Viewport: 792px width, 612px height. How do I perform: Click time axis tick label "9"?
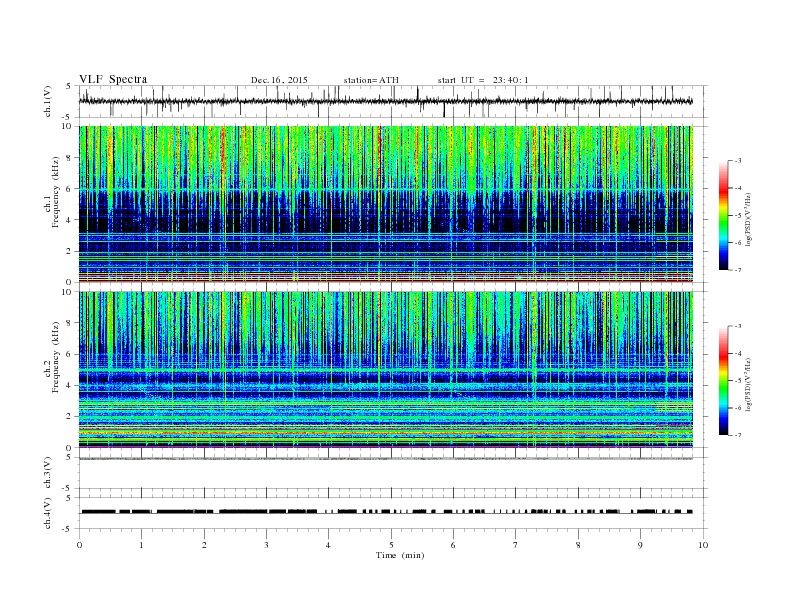click(x=640, y=545)
